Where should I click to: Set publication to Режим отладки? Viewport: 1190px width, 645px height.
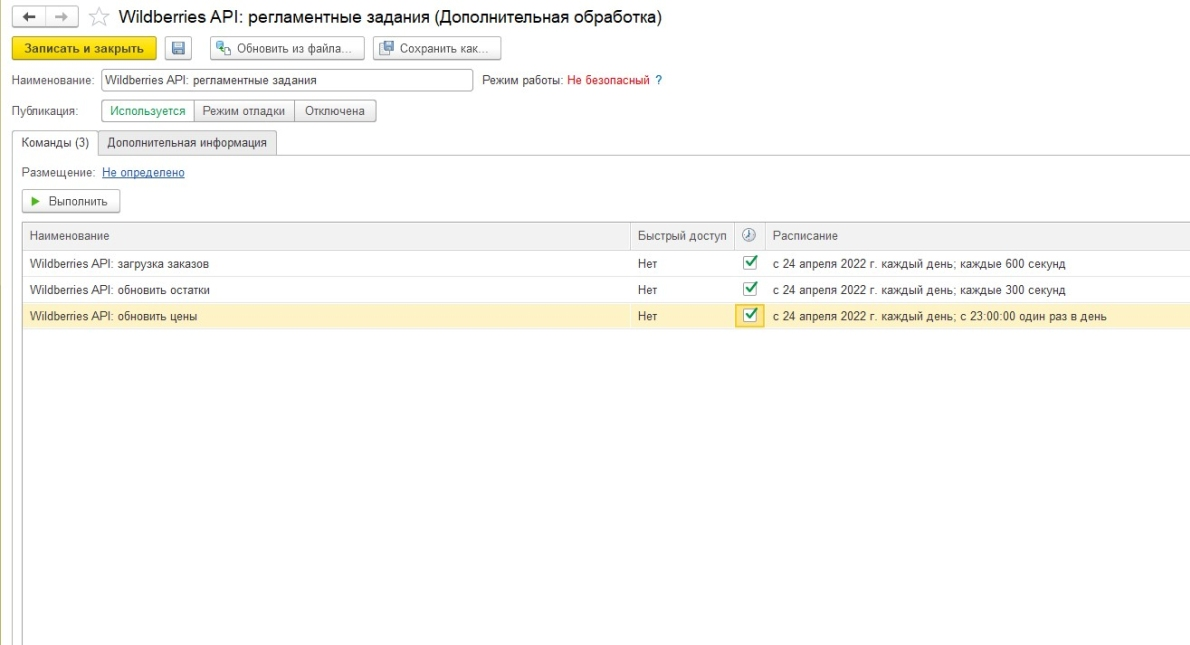coord(244,111)
